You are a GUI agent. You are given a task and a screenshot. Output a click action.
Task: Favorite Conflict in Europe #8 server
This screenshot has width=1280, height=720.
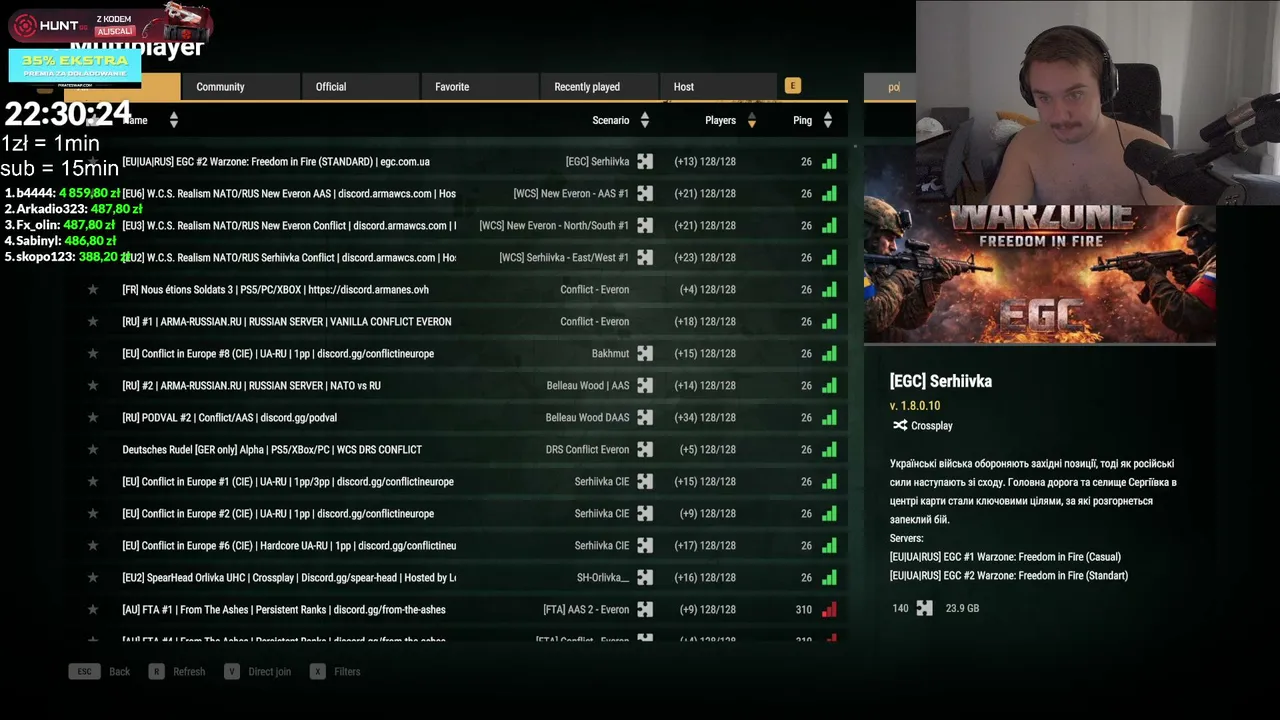(x=93, y=354)
